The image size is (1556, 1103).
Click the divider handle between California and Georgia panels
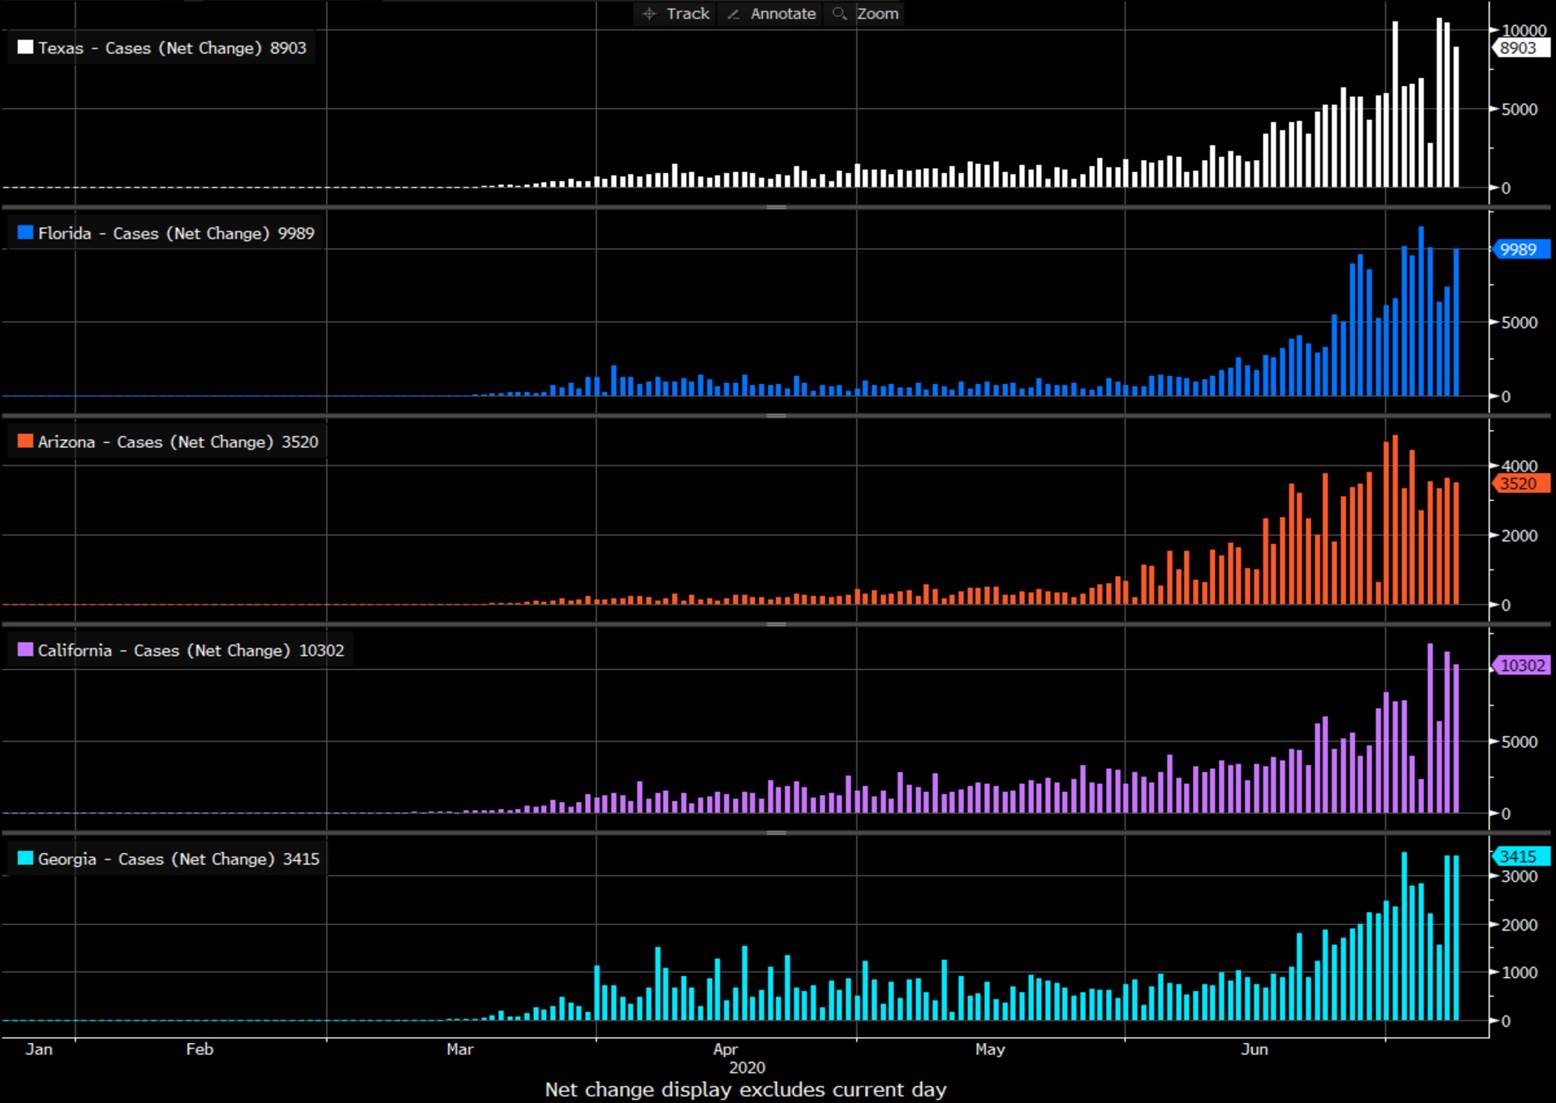(776, 832)
